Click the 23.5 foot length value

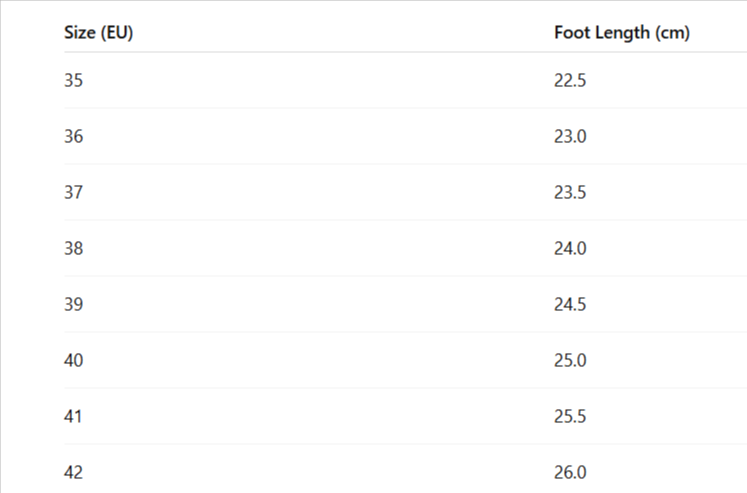click(x=570, y=192)
